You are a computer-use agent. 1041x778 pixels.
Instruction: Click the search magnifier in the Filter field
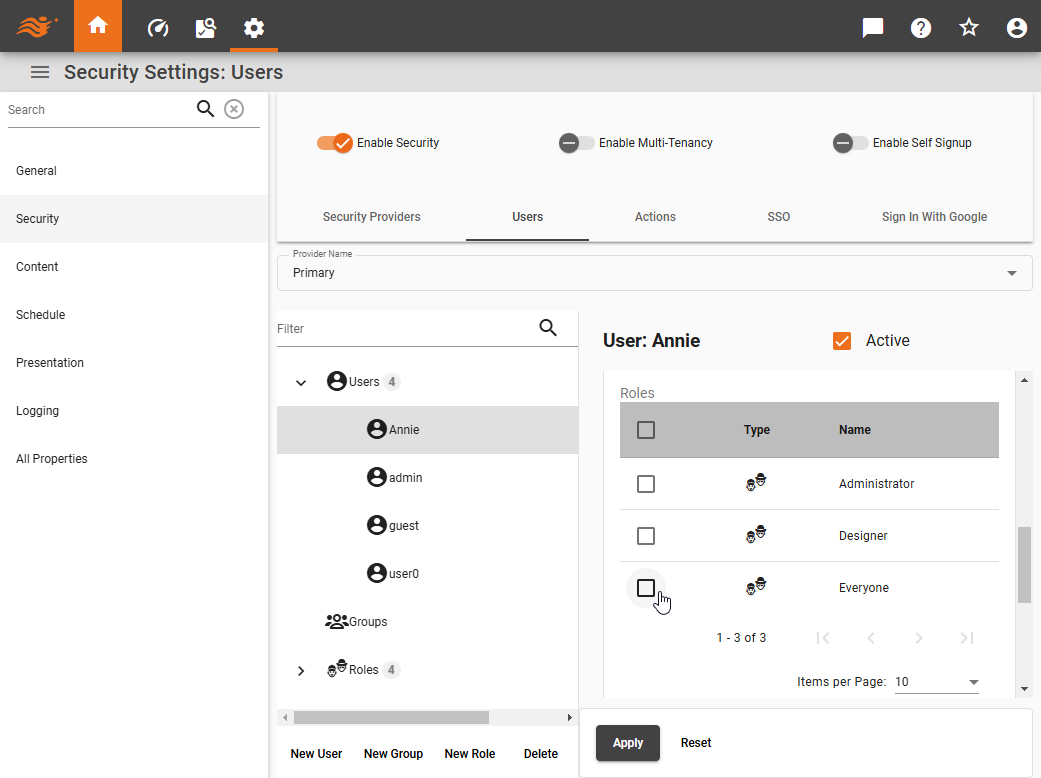coord(548,327)
